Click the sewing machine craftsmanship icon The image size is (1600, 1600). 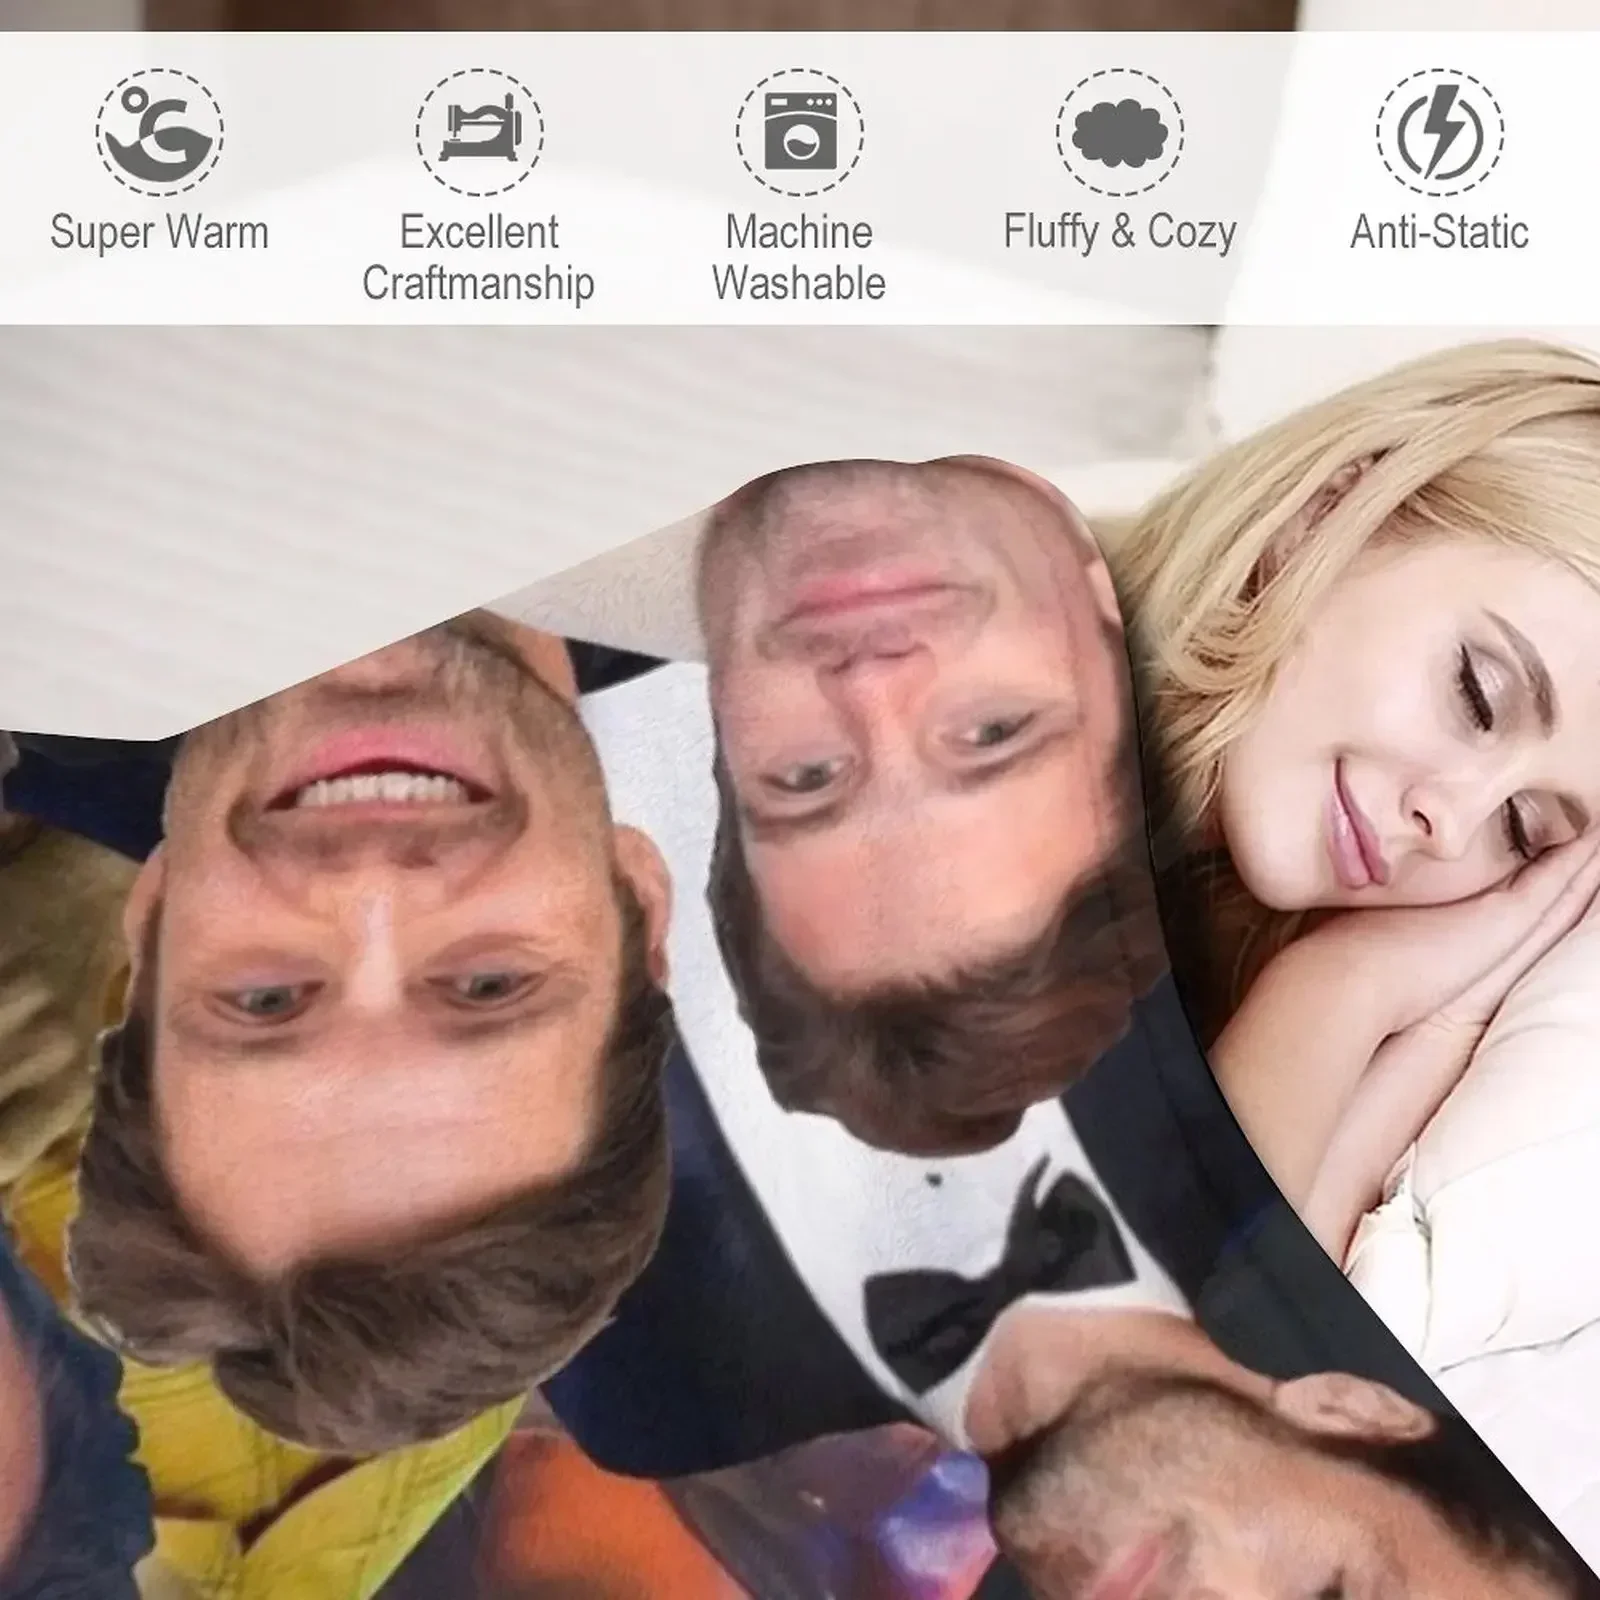coord(480,131)
